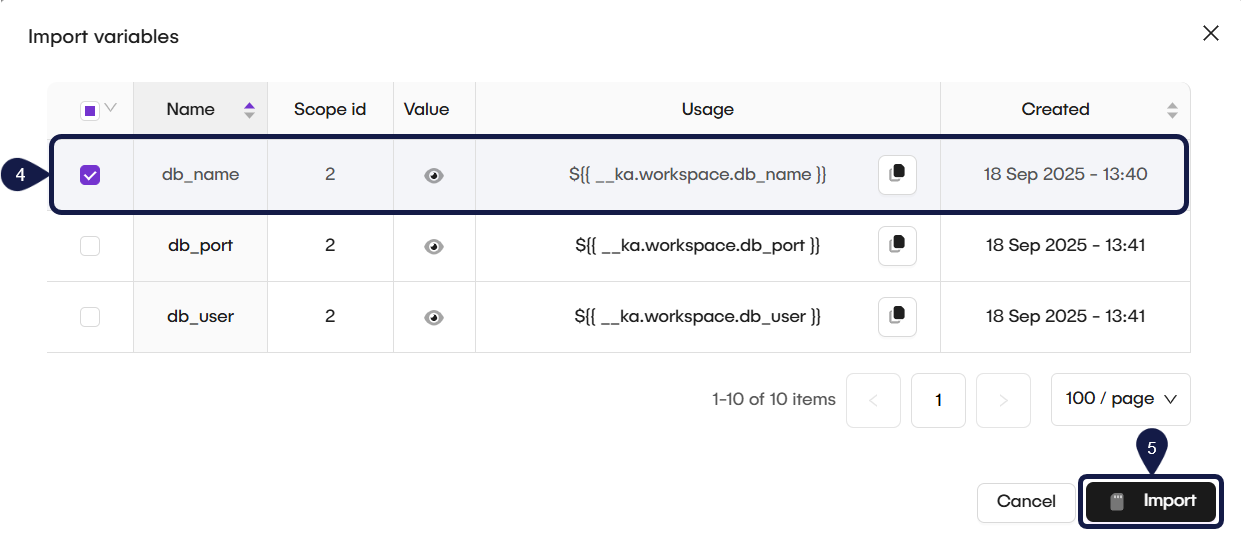This screenshot has height=540, width=1241.
Task: Select the db_port row checkbox
Action: click(x=90, y=246)
